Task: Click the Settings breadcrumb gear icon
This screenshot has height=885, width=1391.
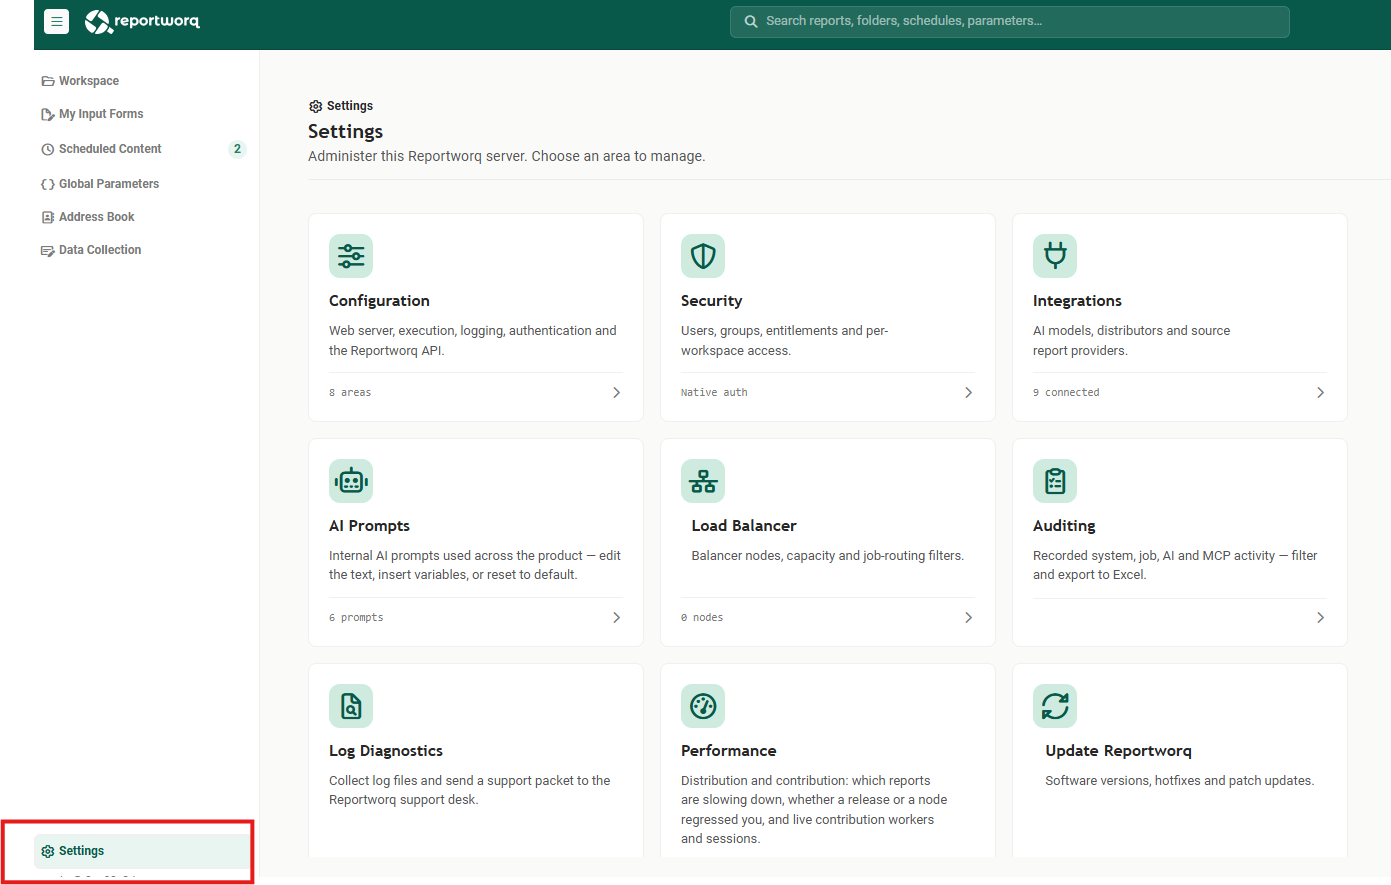Action: (315, 106)
